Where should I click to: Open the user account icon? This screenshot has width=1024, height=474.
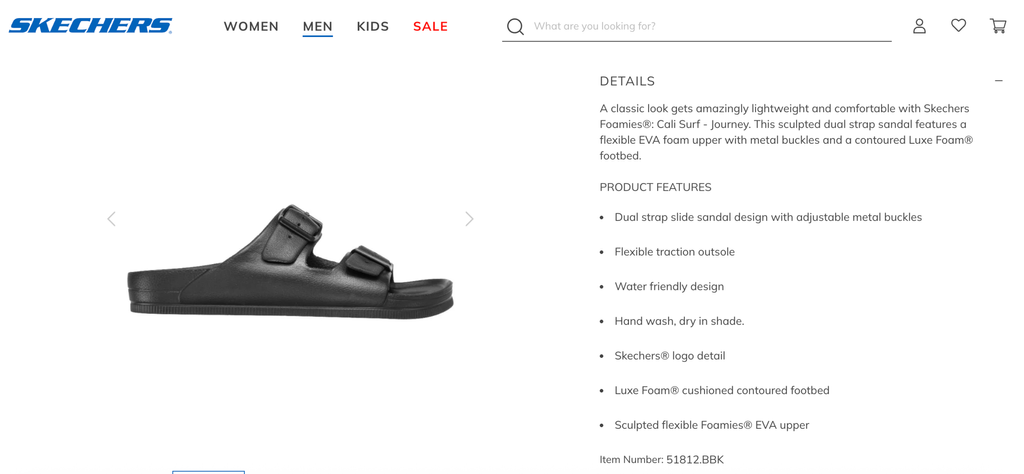click(919, 26)
